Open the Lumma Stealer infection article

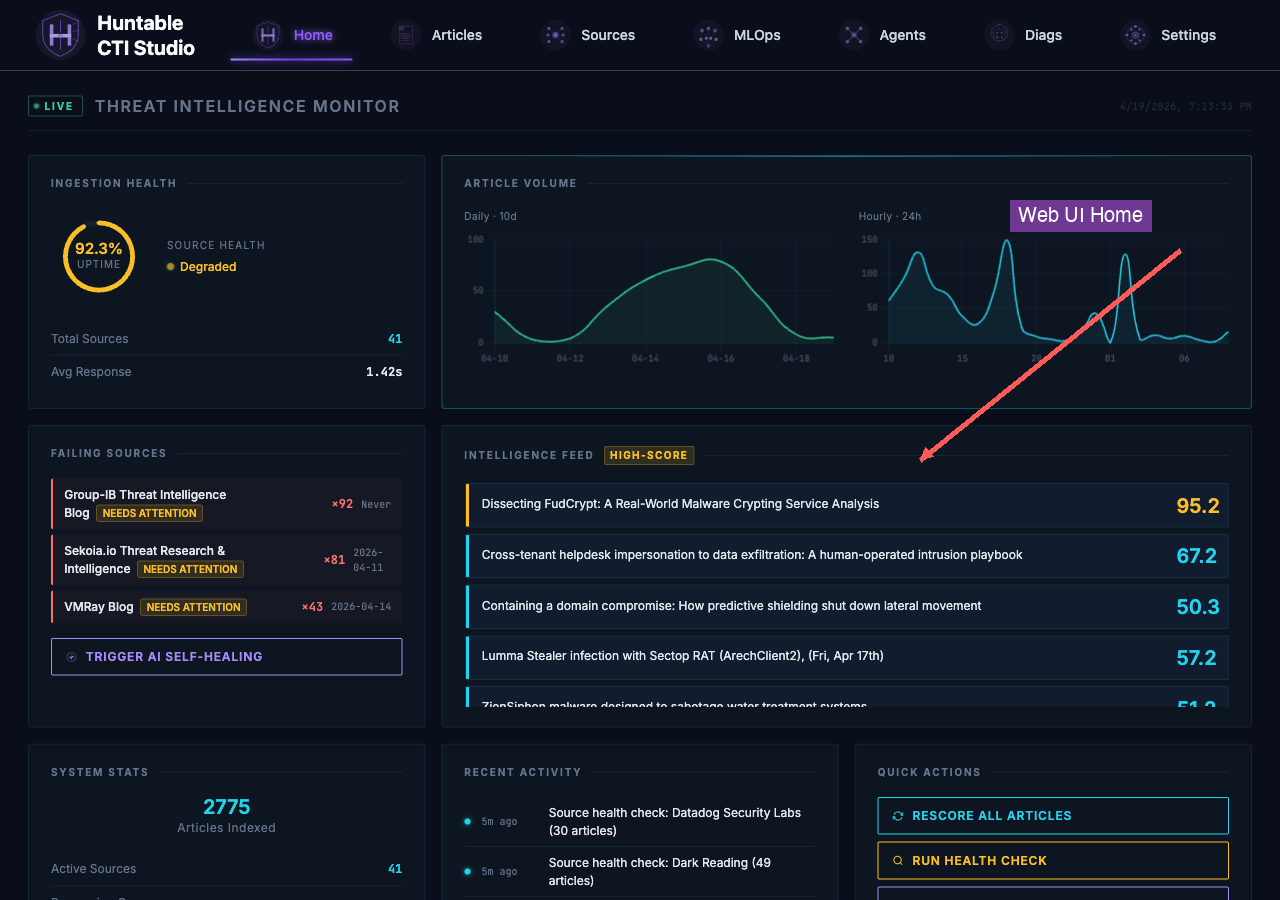click(x=847, y=658)
